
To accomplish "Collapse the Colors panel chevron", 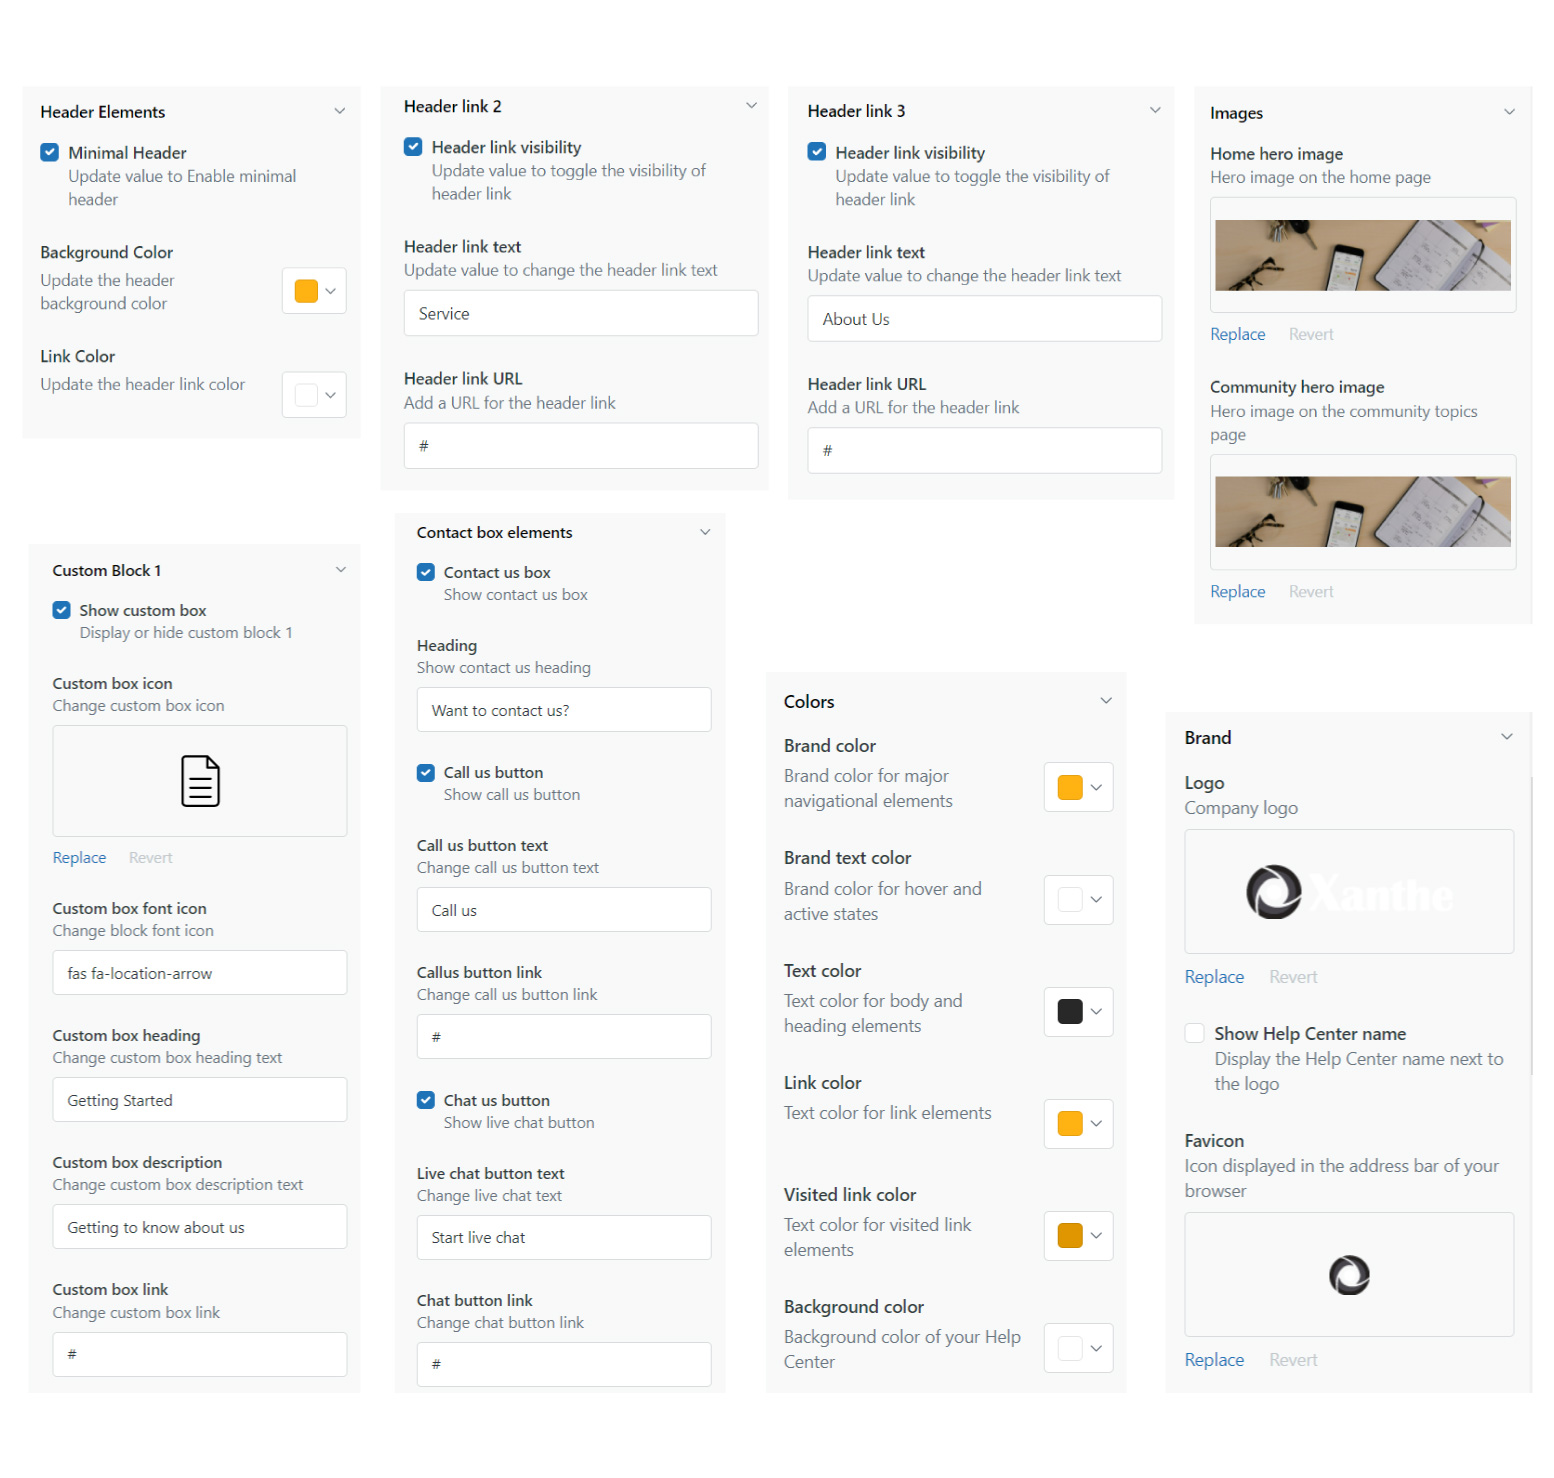I will pos(1106,701).
